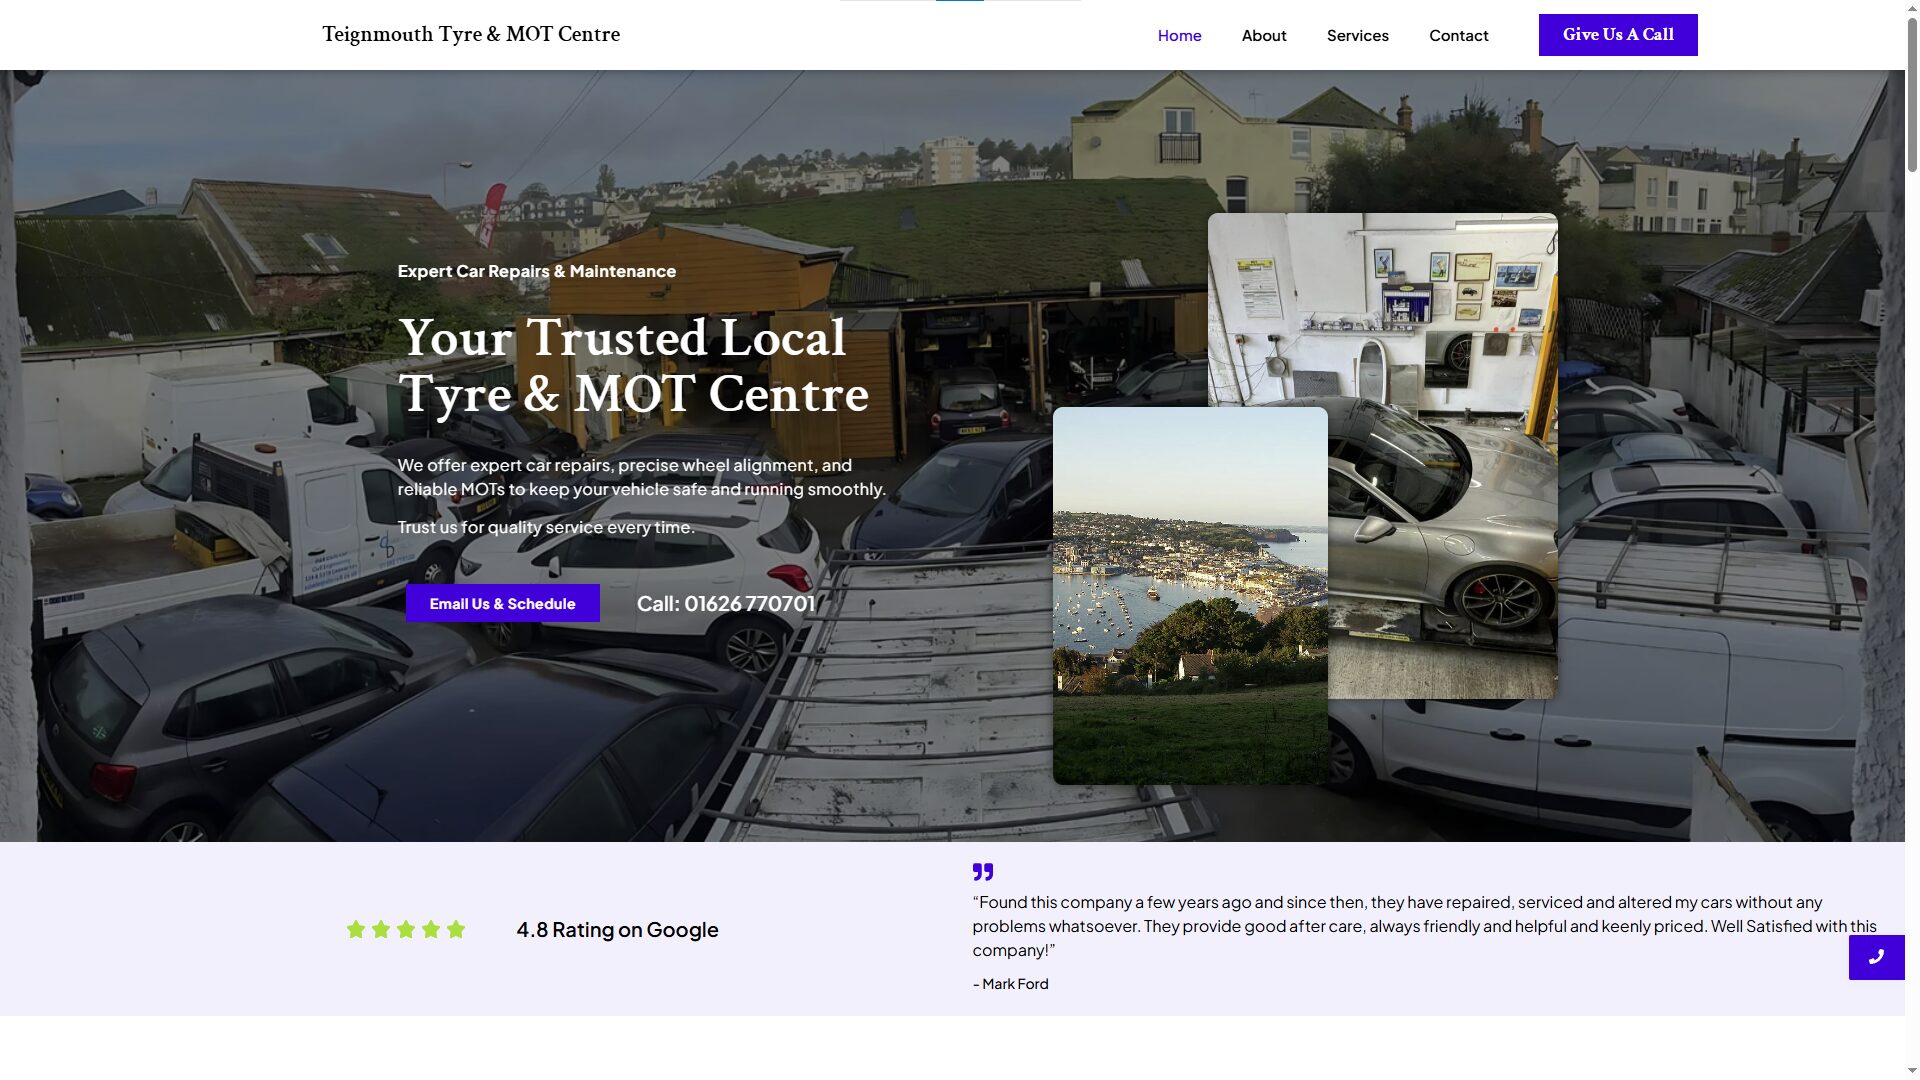Screen dimensions: 1920x1080
Task: Click the Give Us A Call button
Action: coord(1617,34)
